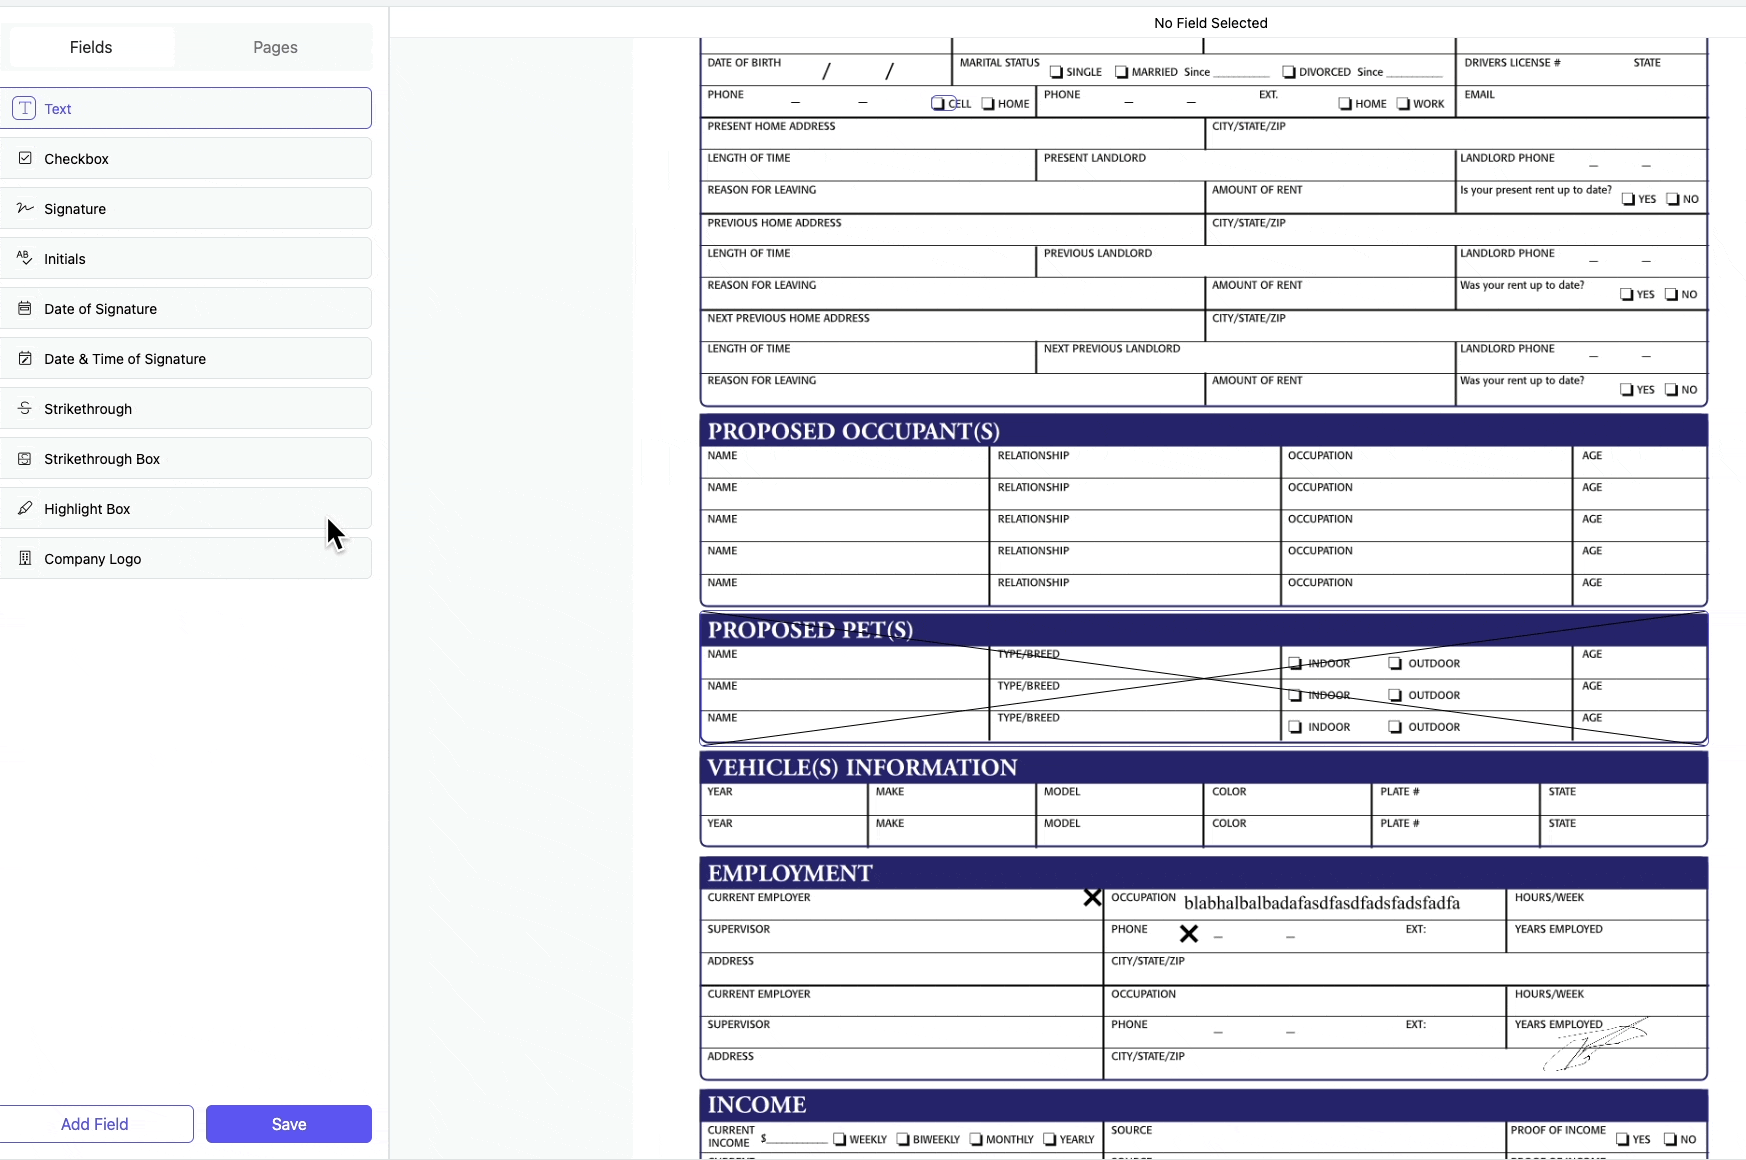The image size is (1746, 1160).
Task: Click the Checkbox field icon
Action: point(25,158)
